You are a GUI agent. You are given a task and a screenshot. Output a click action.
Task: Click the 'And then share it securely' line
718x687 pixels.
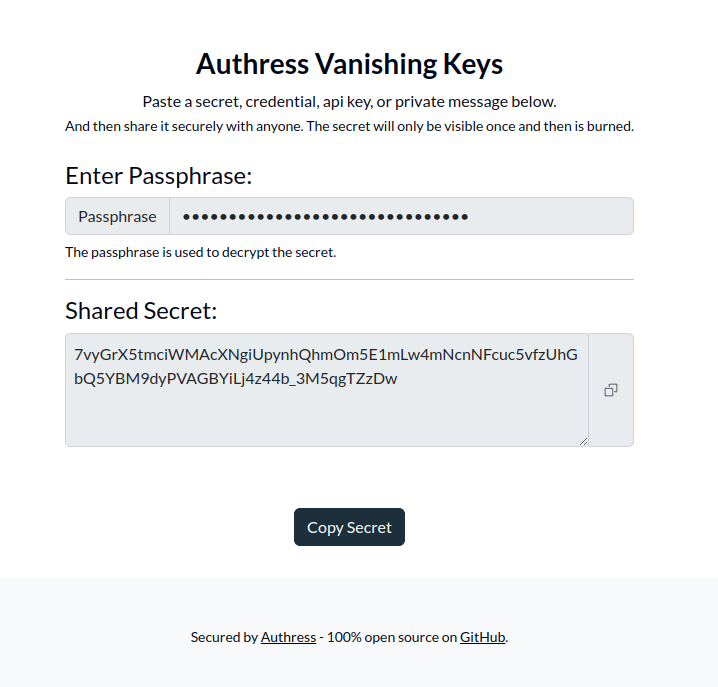[349, 127]
